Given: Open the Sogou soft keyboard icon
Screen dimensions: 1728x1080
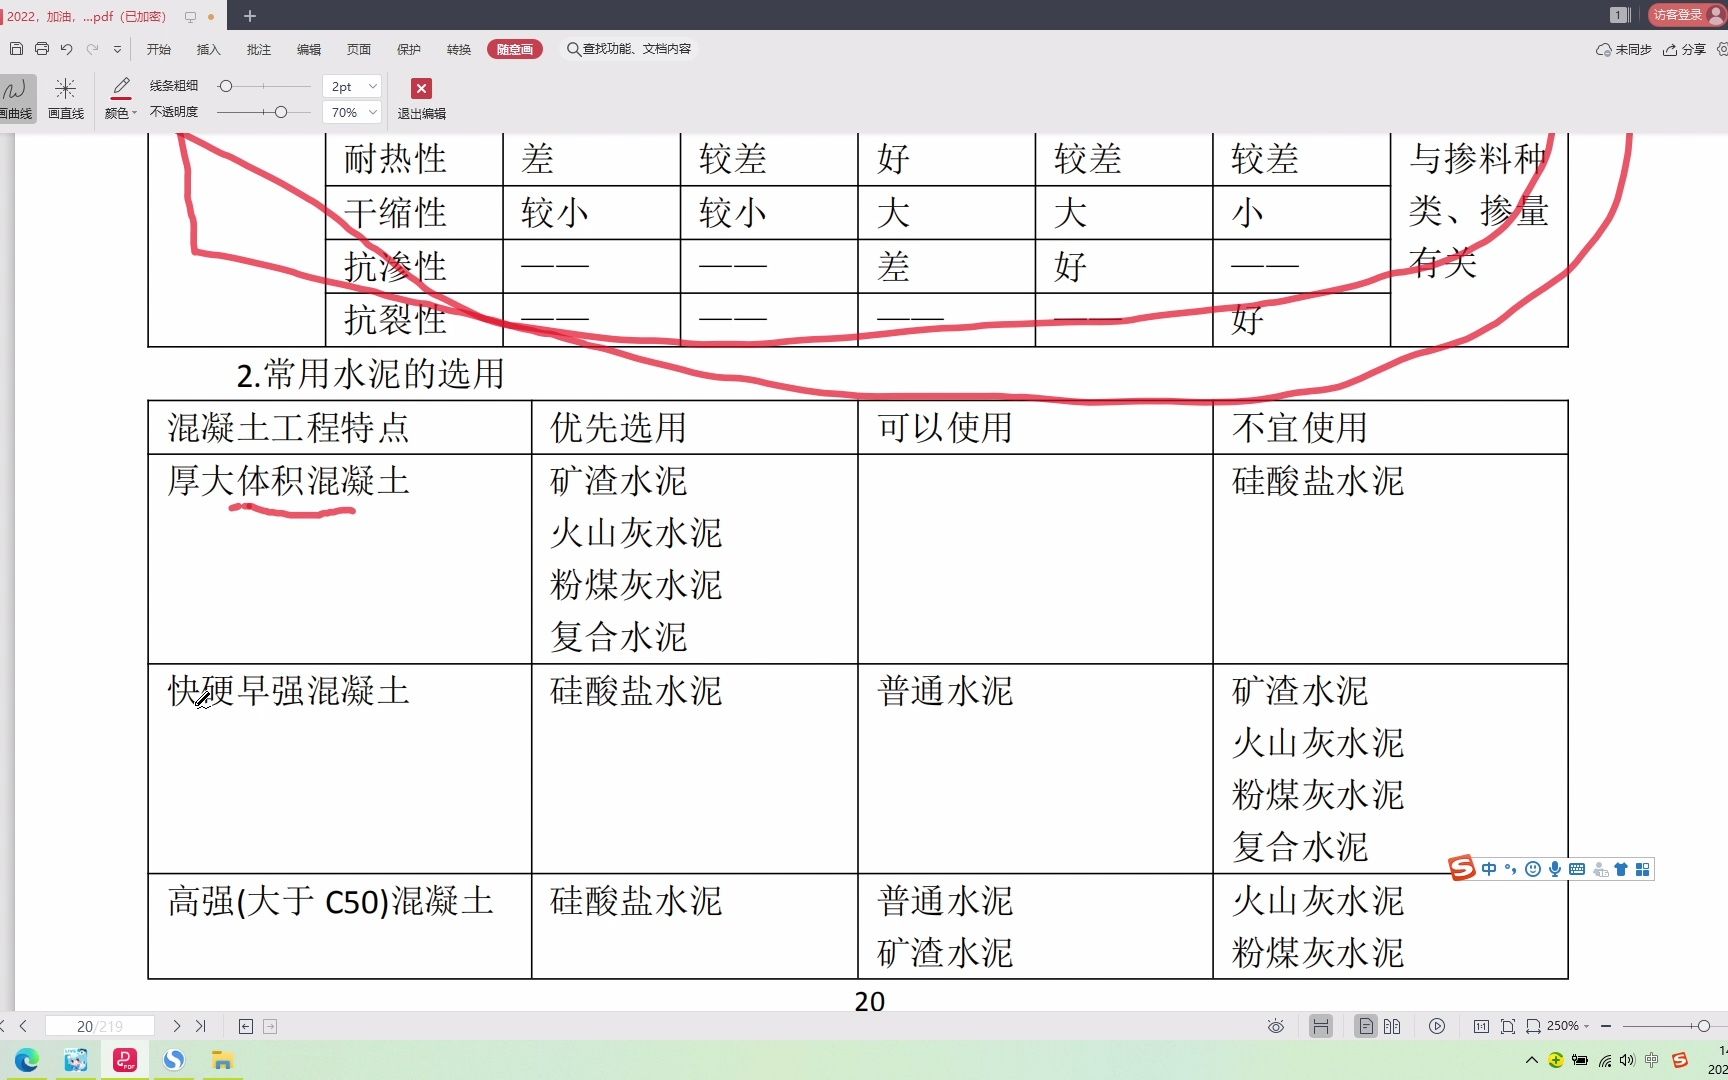Looking at the screenshot, I should pos(1577,869).
